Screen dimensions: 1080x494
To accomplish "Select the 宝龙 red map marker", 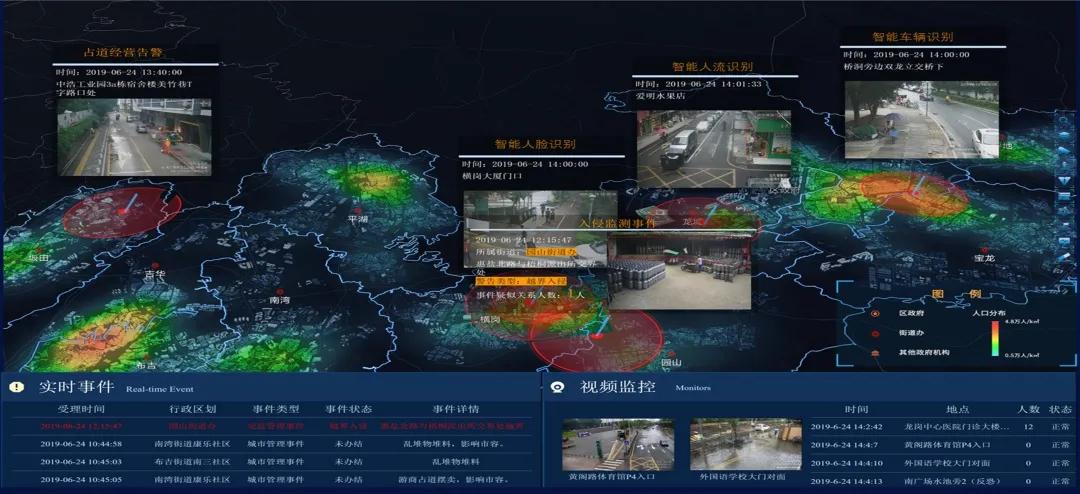I will pos(984,249).
